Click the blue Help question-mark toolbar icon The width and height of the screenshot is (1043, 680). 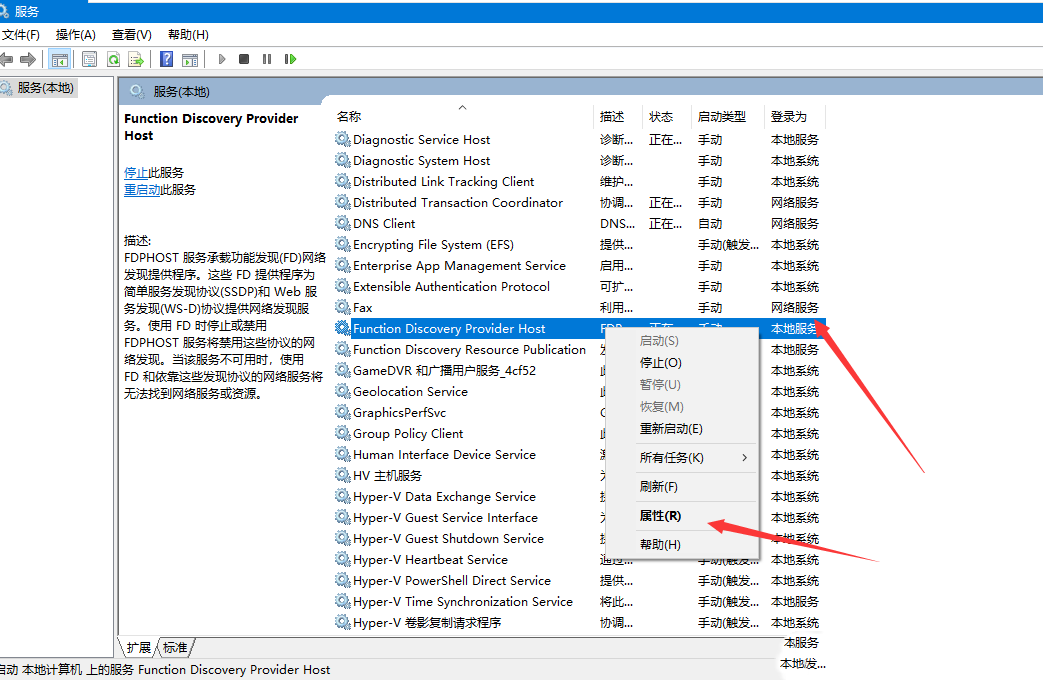pos(167,59)
